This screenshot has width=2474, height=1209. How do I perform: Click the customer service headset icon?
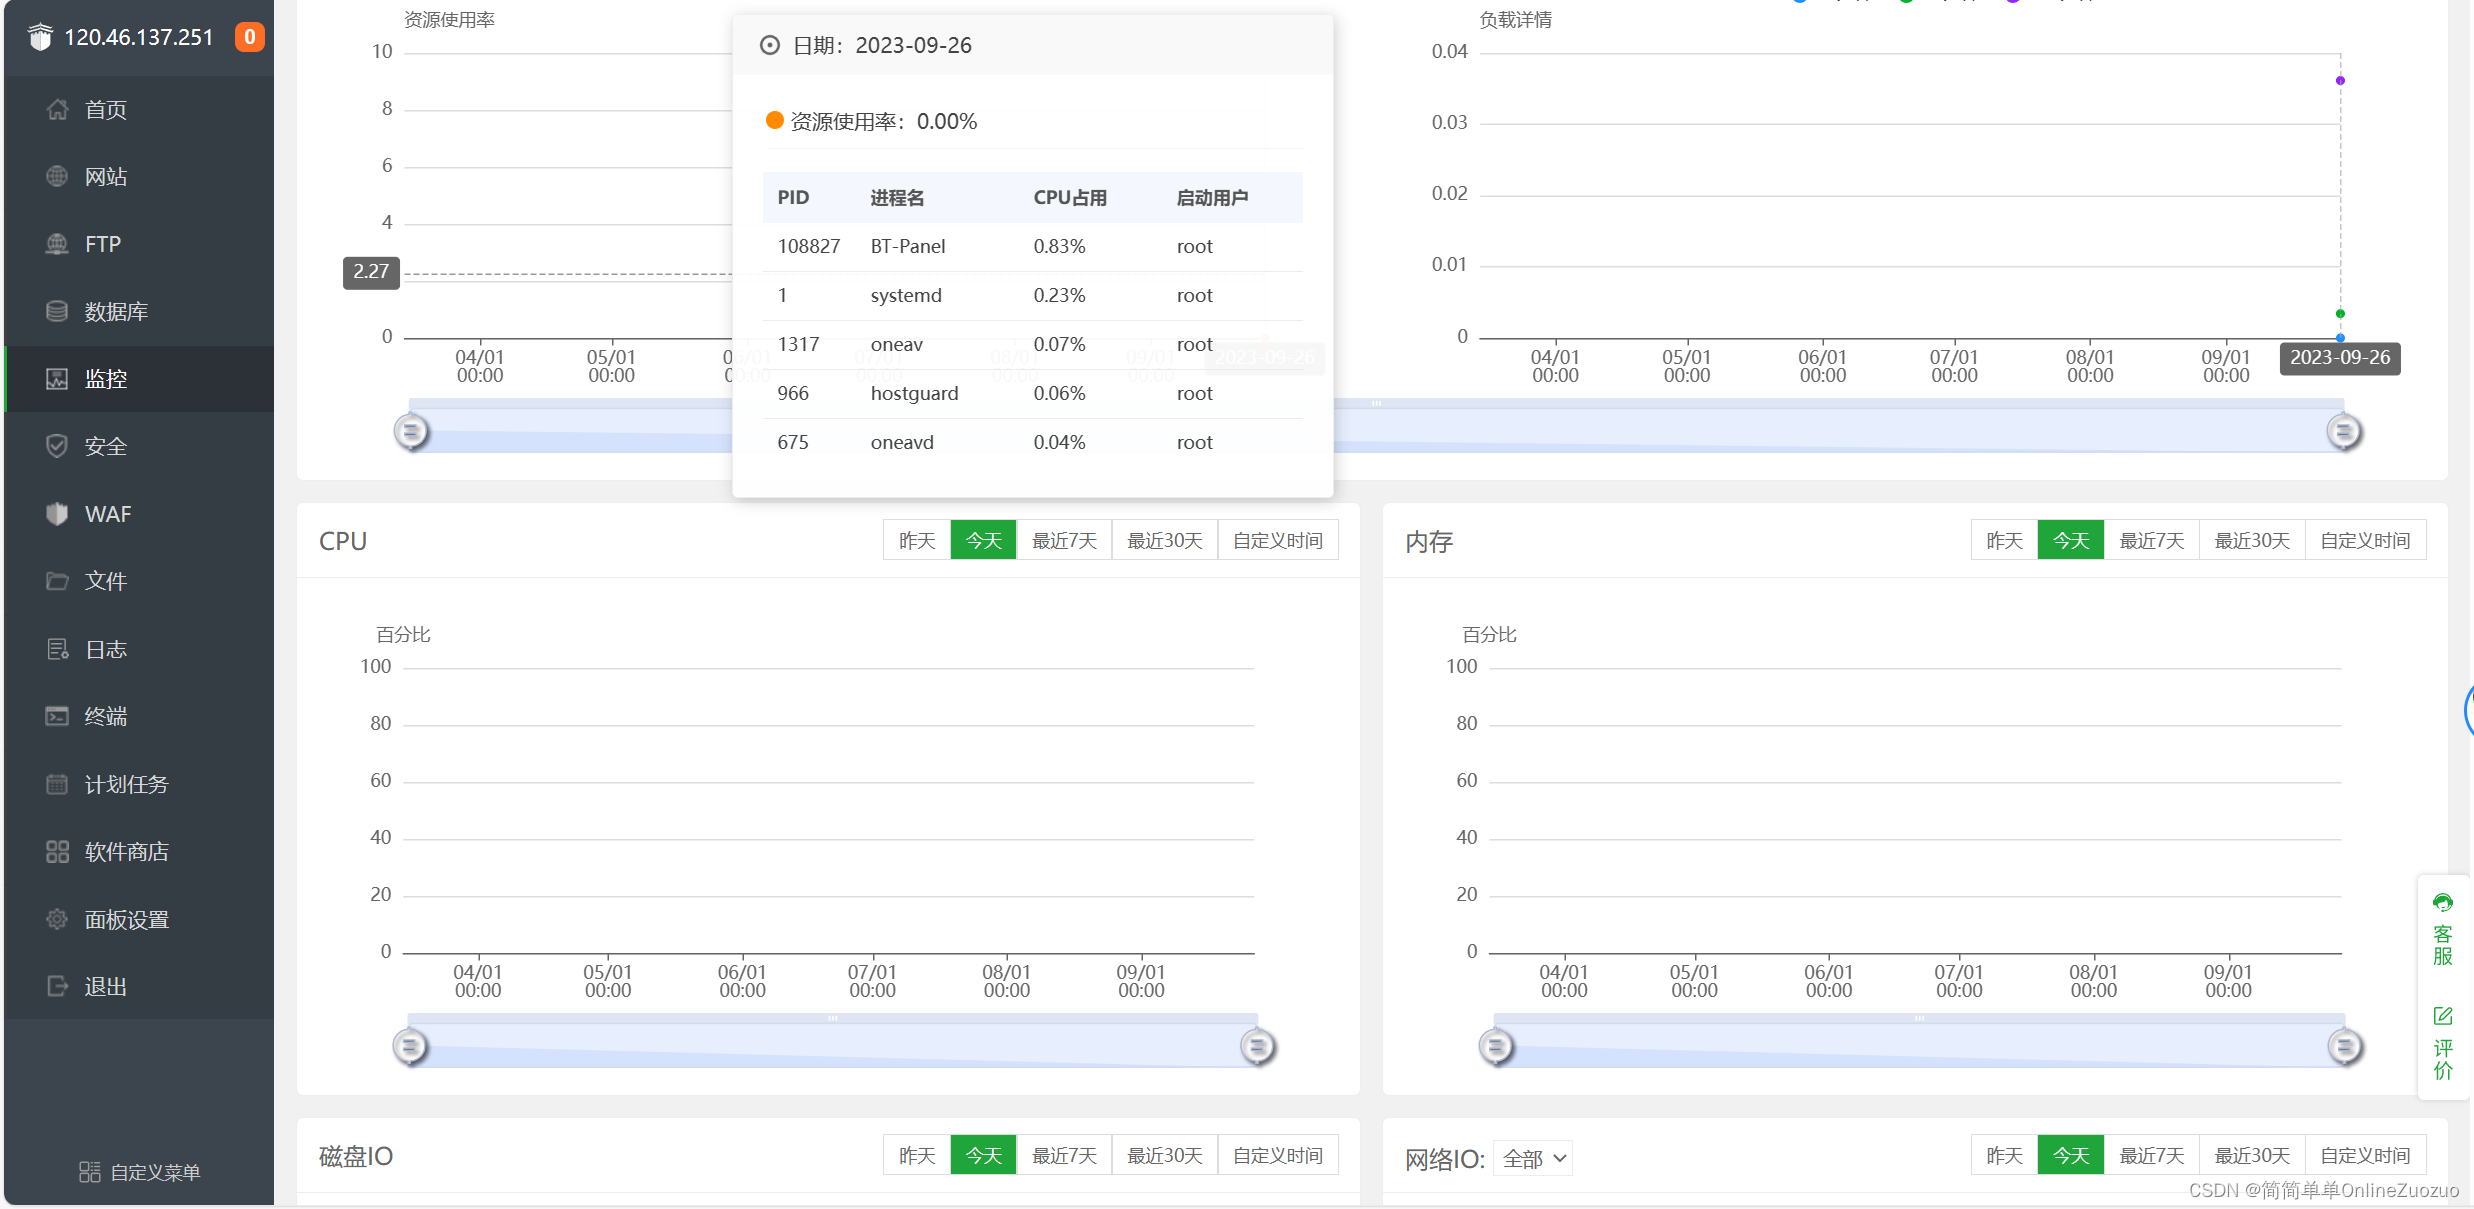[x=2443, y=903]
